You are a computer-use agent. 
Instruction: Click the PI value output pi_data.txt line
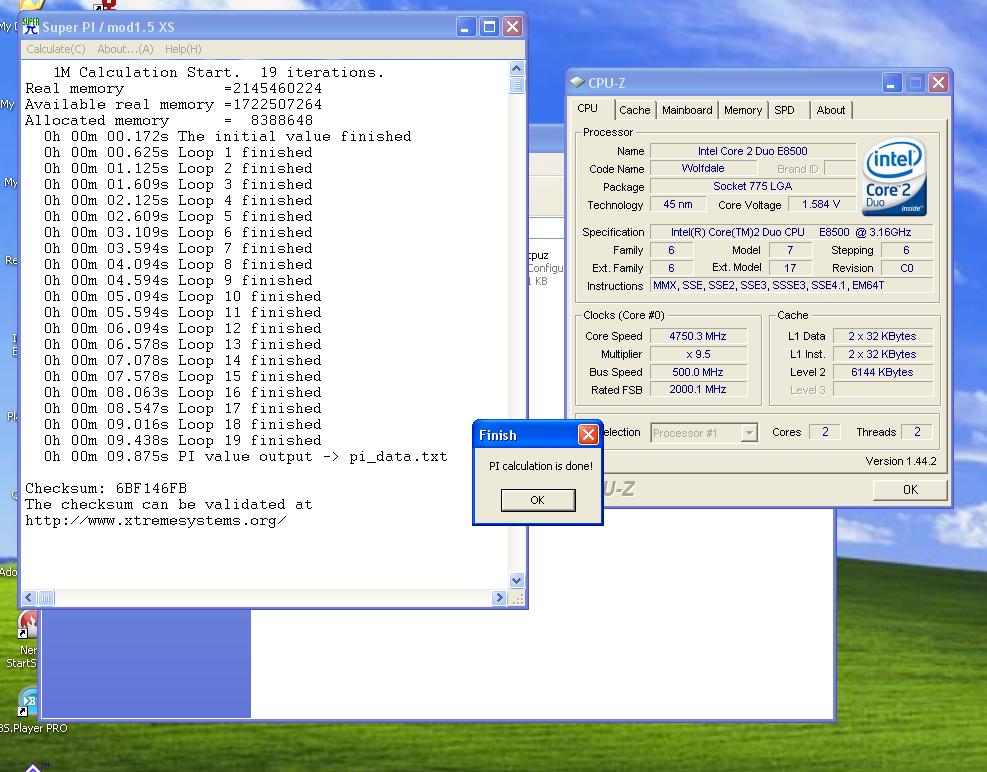245,457
